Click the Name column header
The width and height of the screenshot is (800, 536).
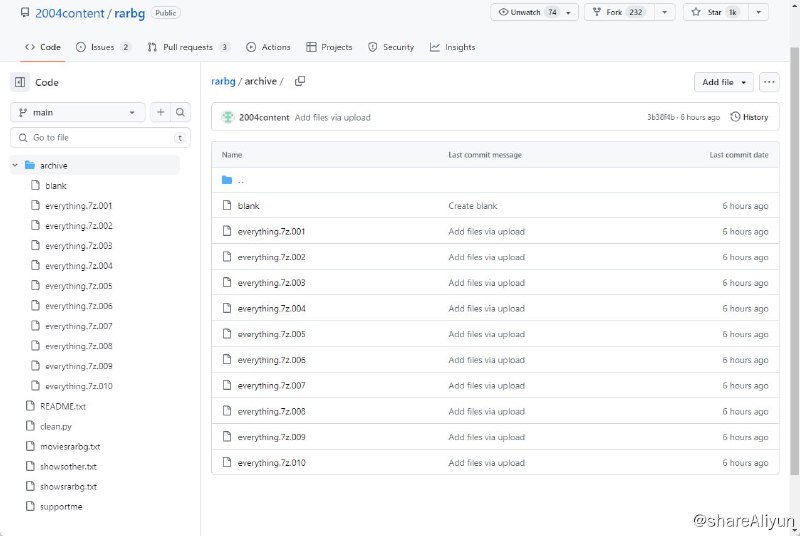pyautogui.click(x=232, y=155)
